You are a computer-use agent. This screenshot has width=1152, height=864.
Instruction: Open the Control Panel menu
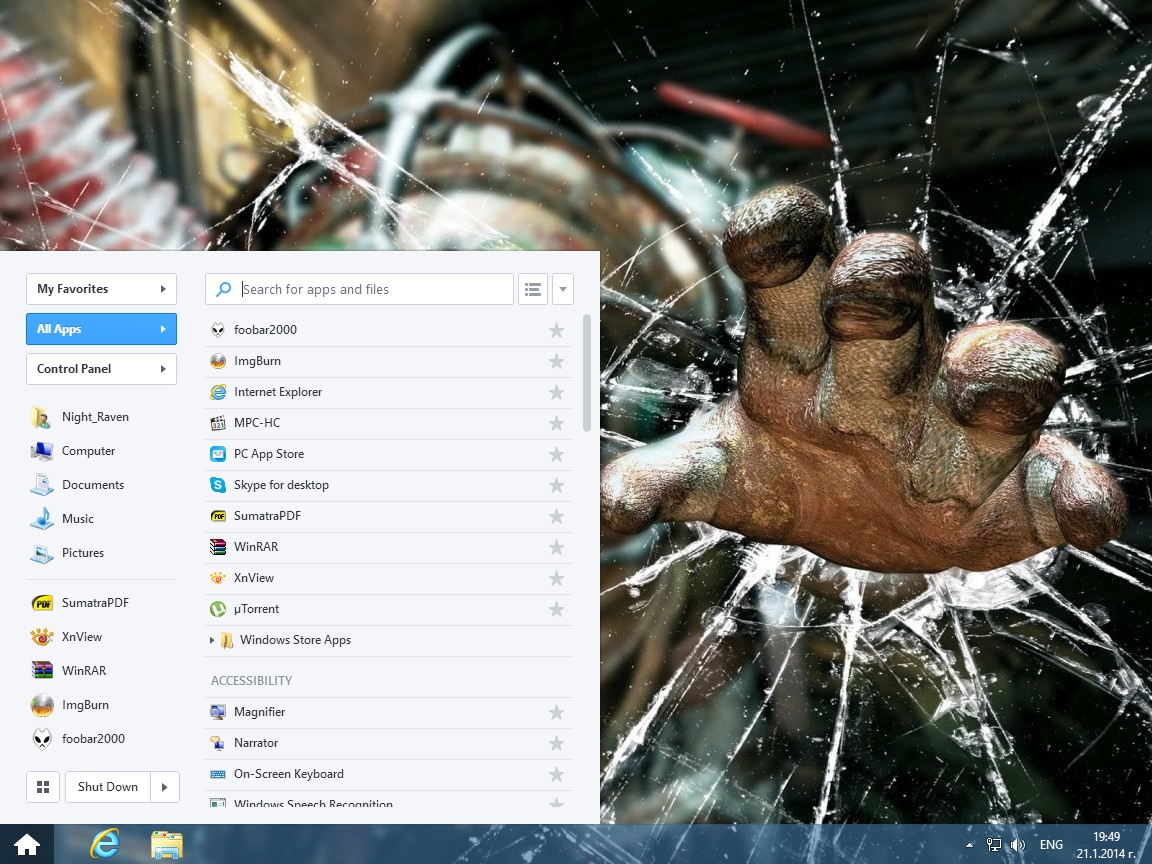(x=101, y=369)
